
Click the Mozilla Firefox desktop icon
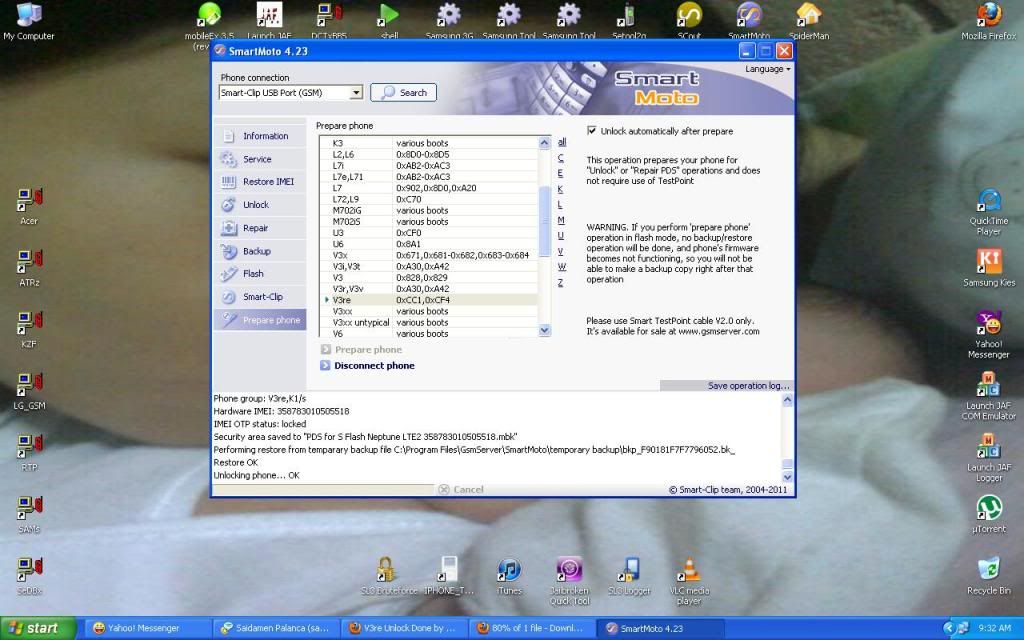pyautogui.click(x=989, y=22)
